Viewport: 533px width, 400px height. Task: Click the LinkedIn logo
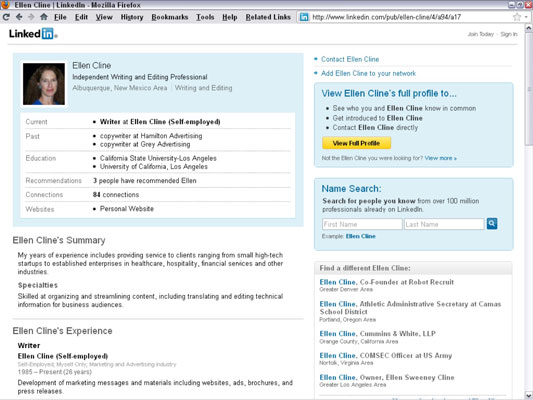[x=33, y=34]
